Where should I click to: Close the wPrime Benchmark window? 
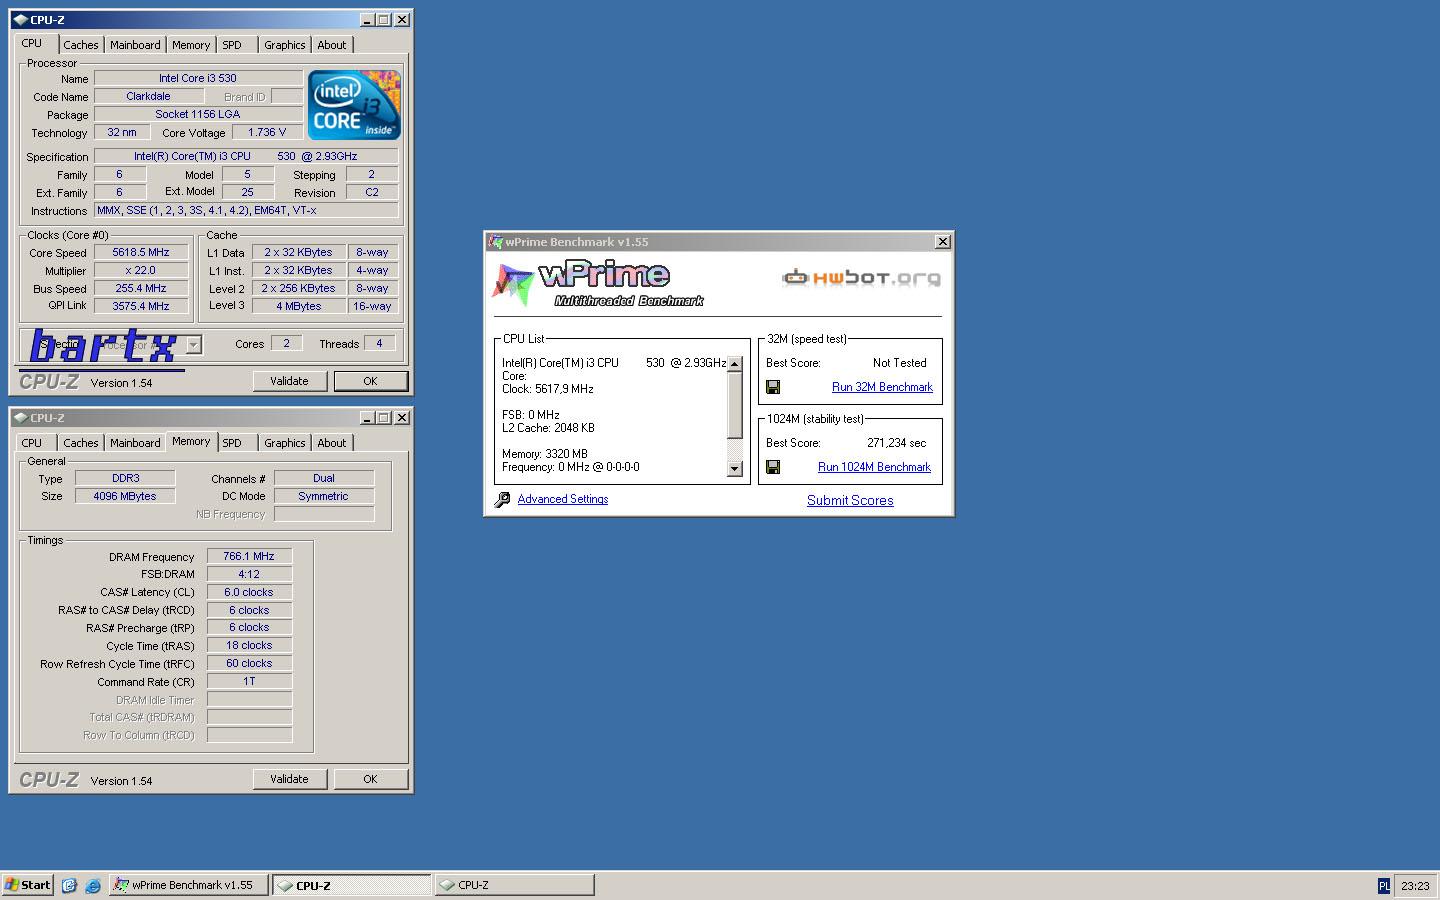point(942,242)
